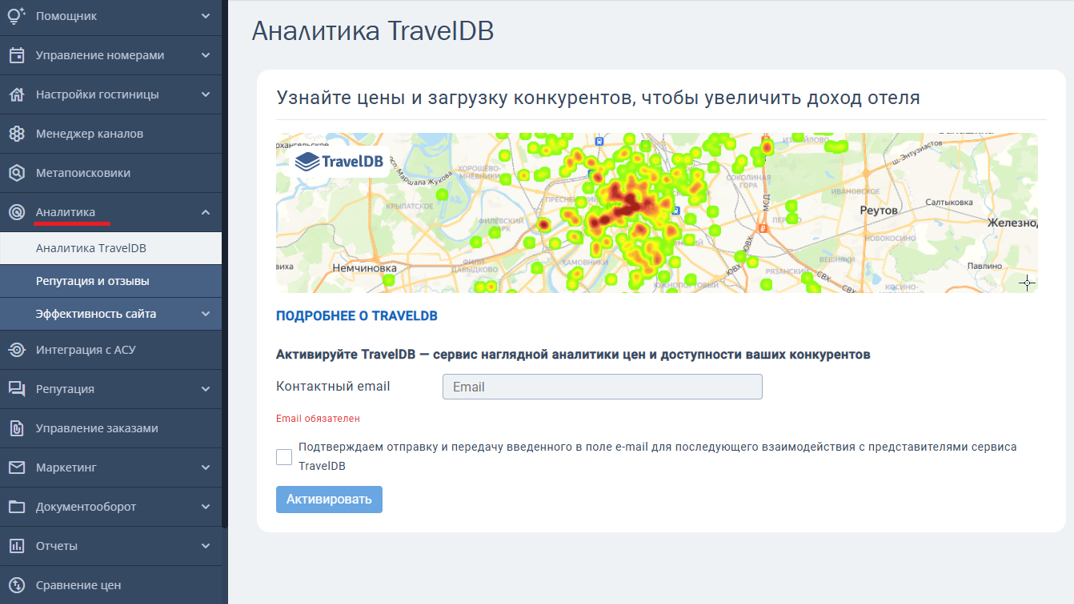
Task: Click the 'Контактный email' label
Action: (333, 386)
